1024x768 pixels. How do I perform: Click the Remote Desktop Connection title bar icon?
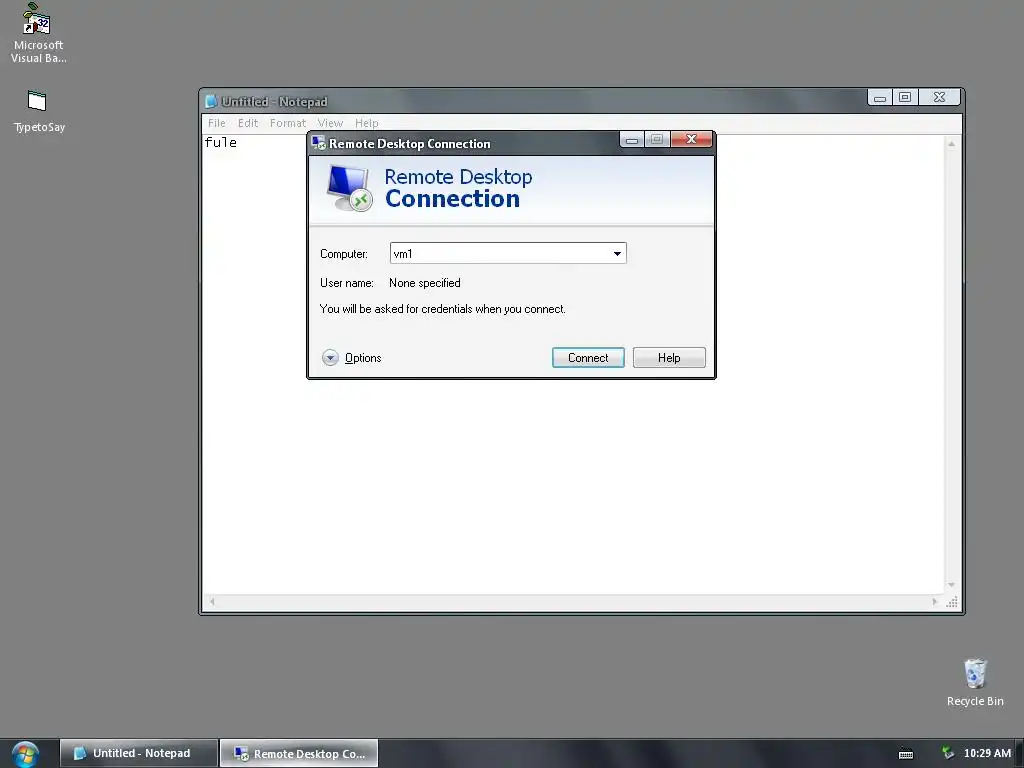tap(318, 143)
